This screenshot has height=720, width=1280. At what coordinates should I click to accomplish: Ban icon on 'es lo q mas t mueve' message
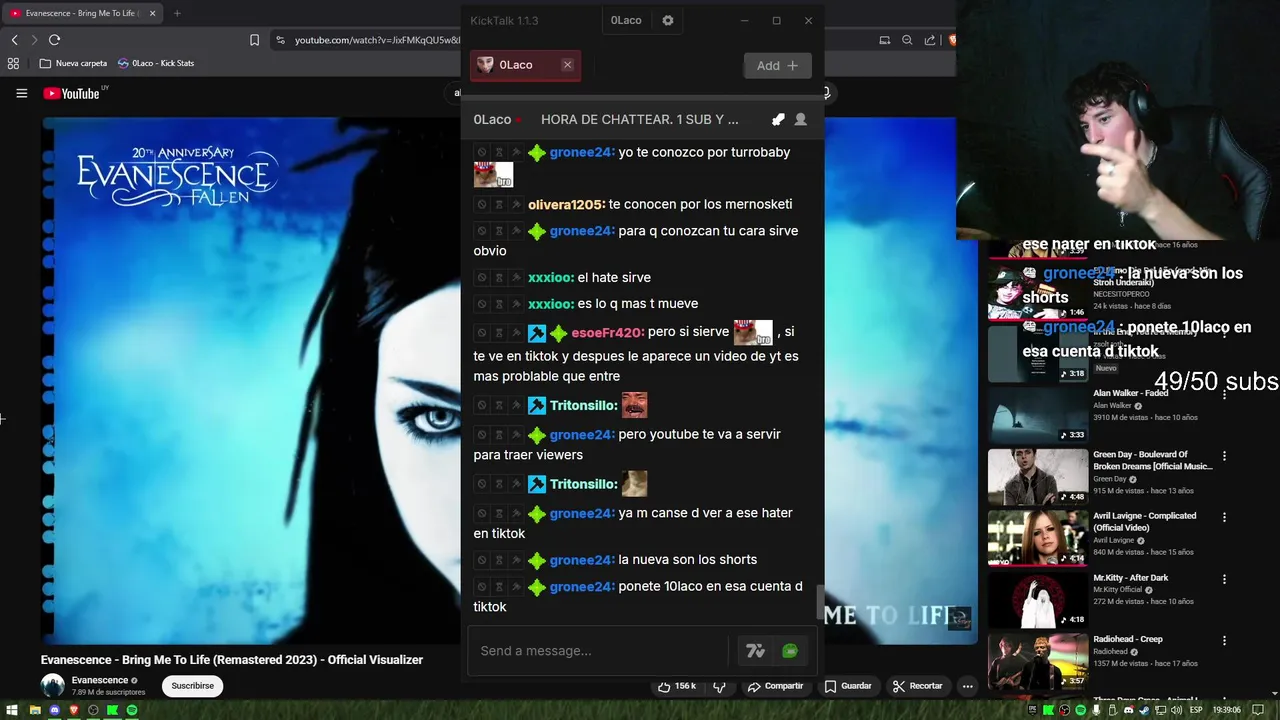point(481,304)
